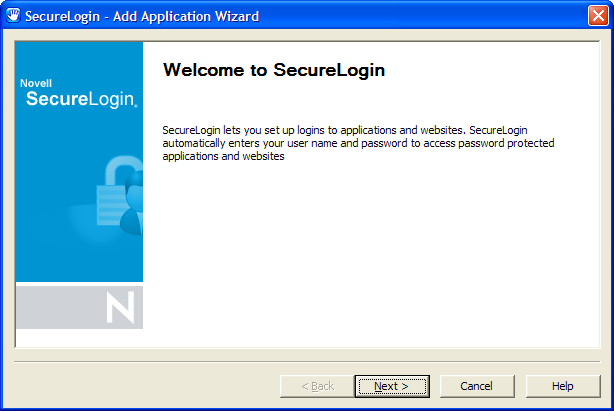614x411 pixels.
Task: Click the separator line above the buttons
Action: point(307,362)
